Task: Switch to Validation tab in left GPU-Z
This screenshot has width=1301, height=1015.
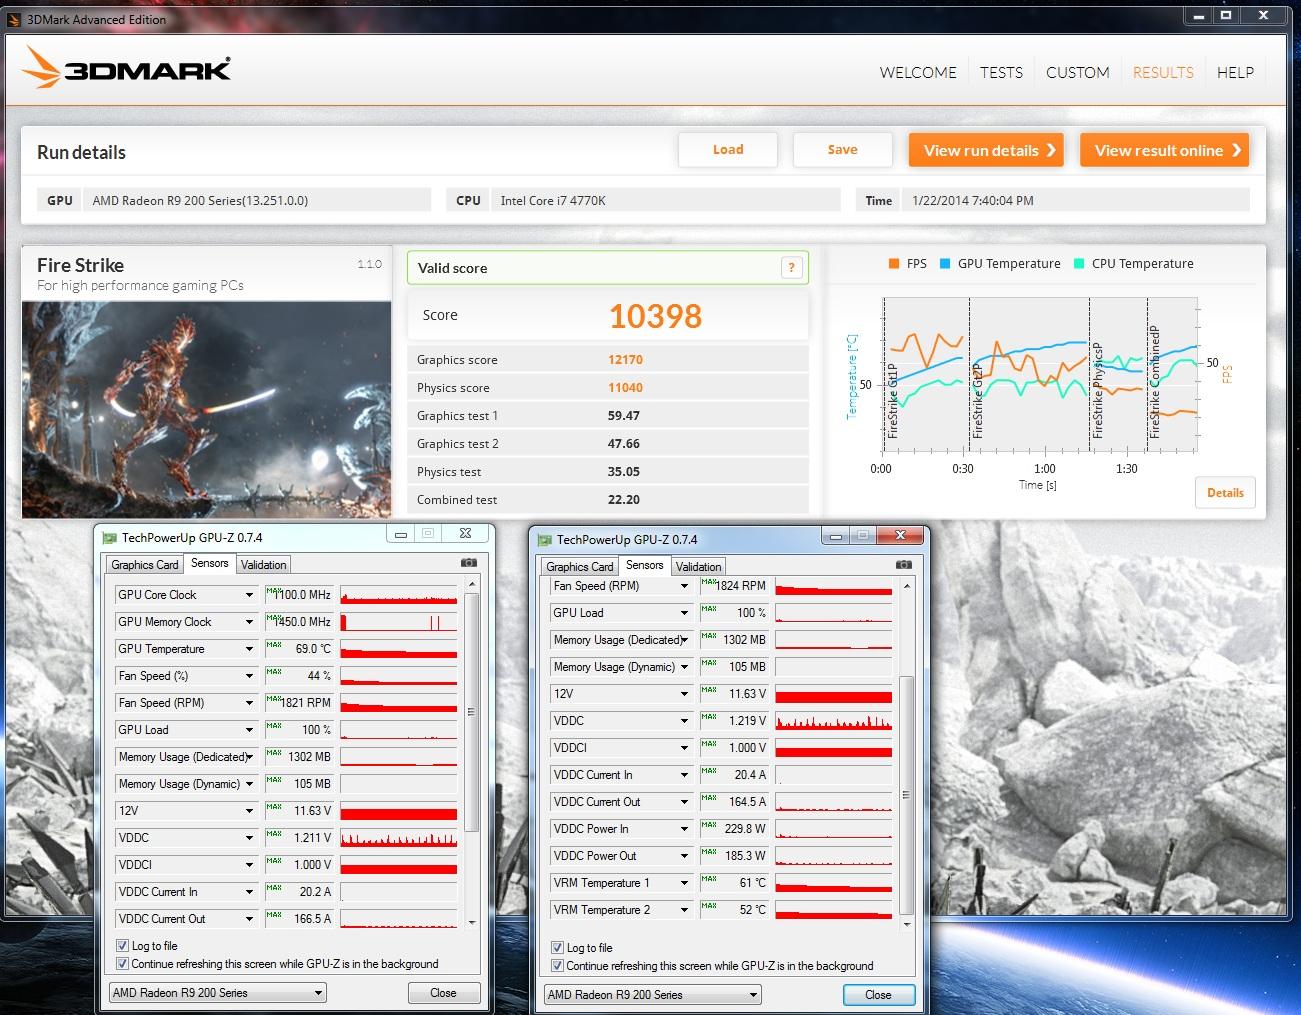Action: [264, 565]
